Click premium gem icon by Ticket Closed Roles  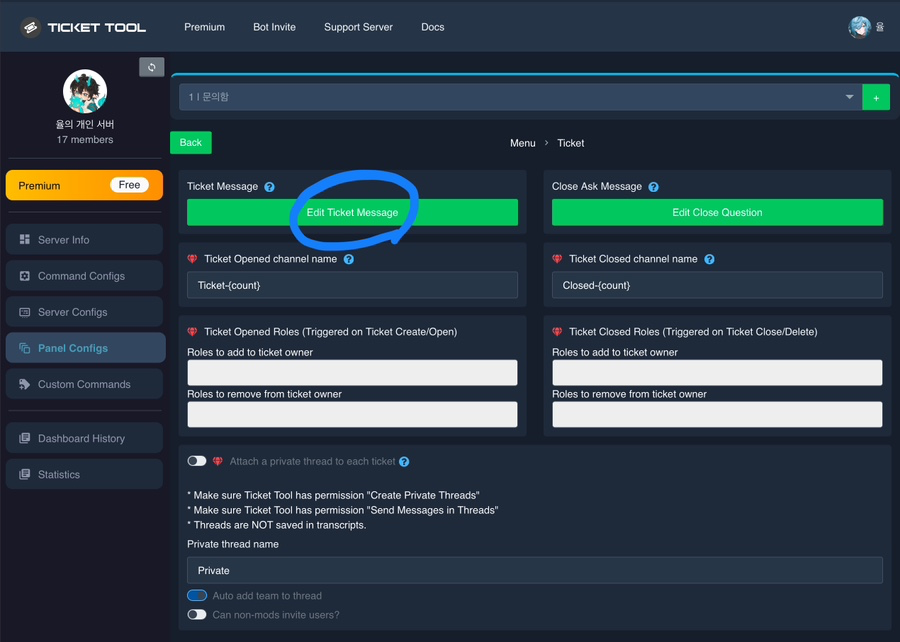click(x=557, y=332)
